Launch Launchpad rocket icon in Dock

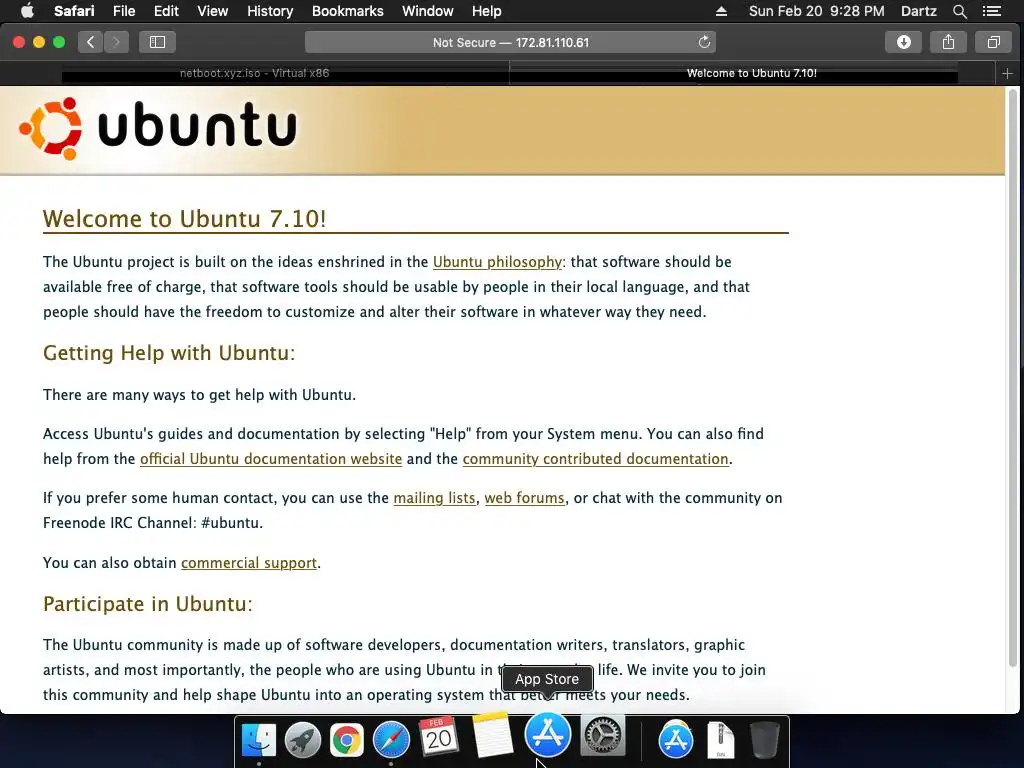point(302,740)
